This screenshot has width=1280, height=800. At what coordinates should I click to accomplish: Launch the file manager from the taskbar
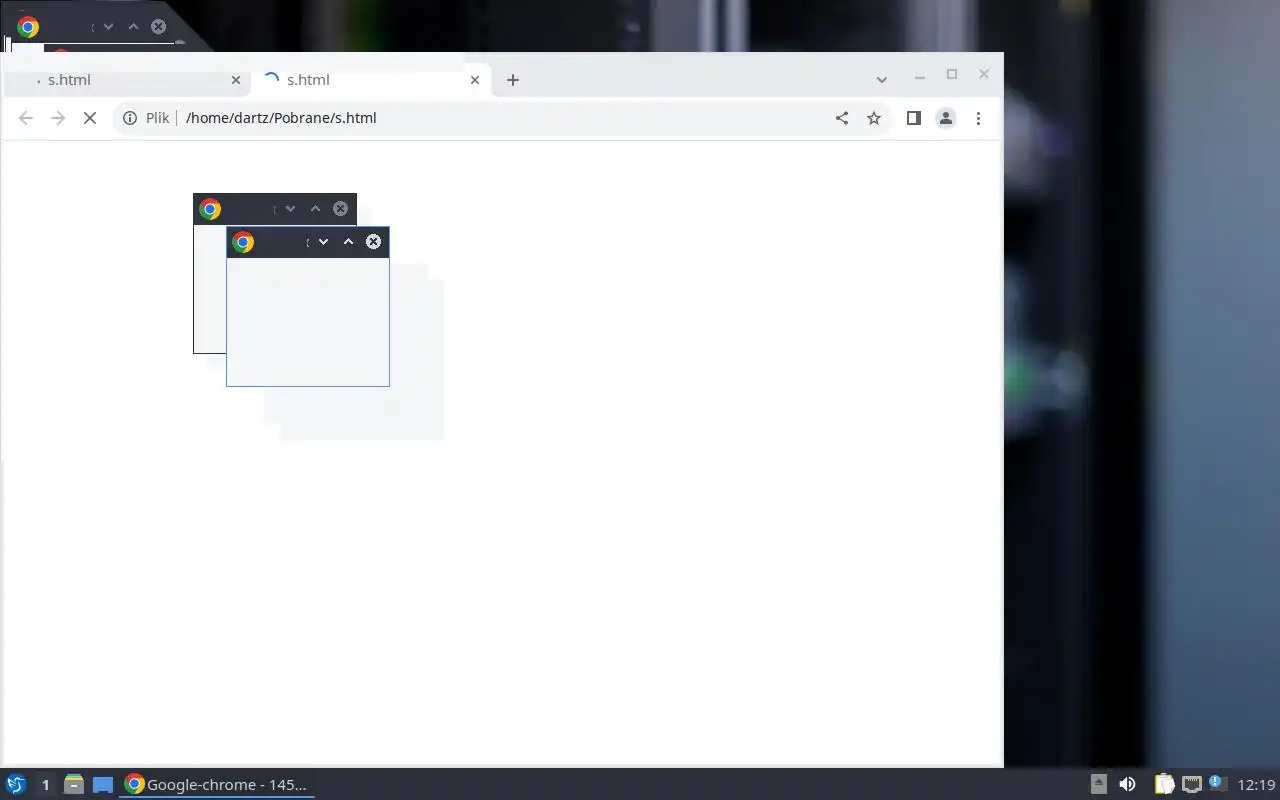73,784
